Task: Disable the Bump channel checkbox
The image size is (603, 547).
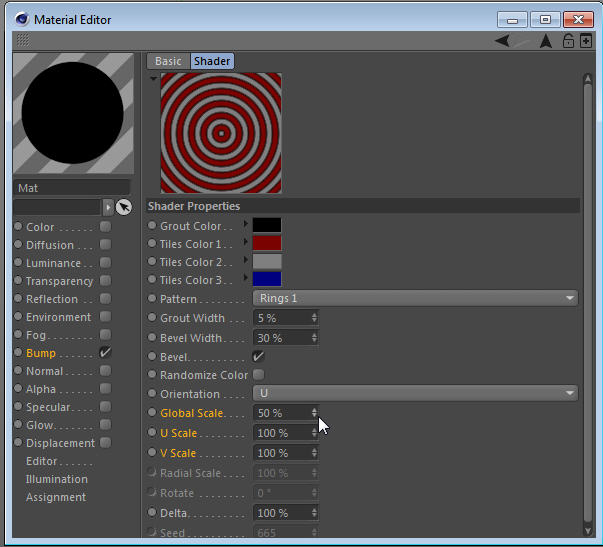Action: [105, 352]
